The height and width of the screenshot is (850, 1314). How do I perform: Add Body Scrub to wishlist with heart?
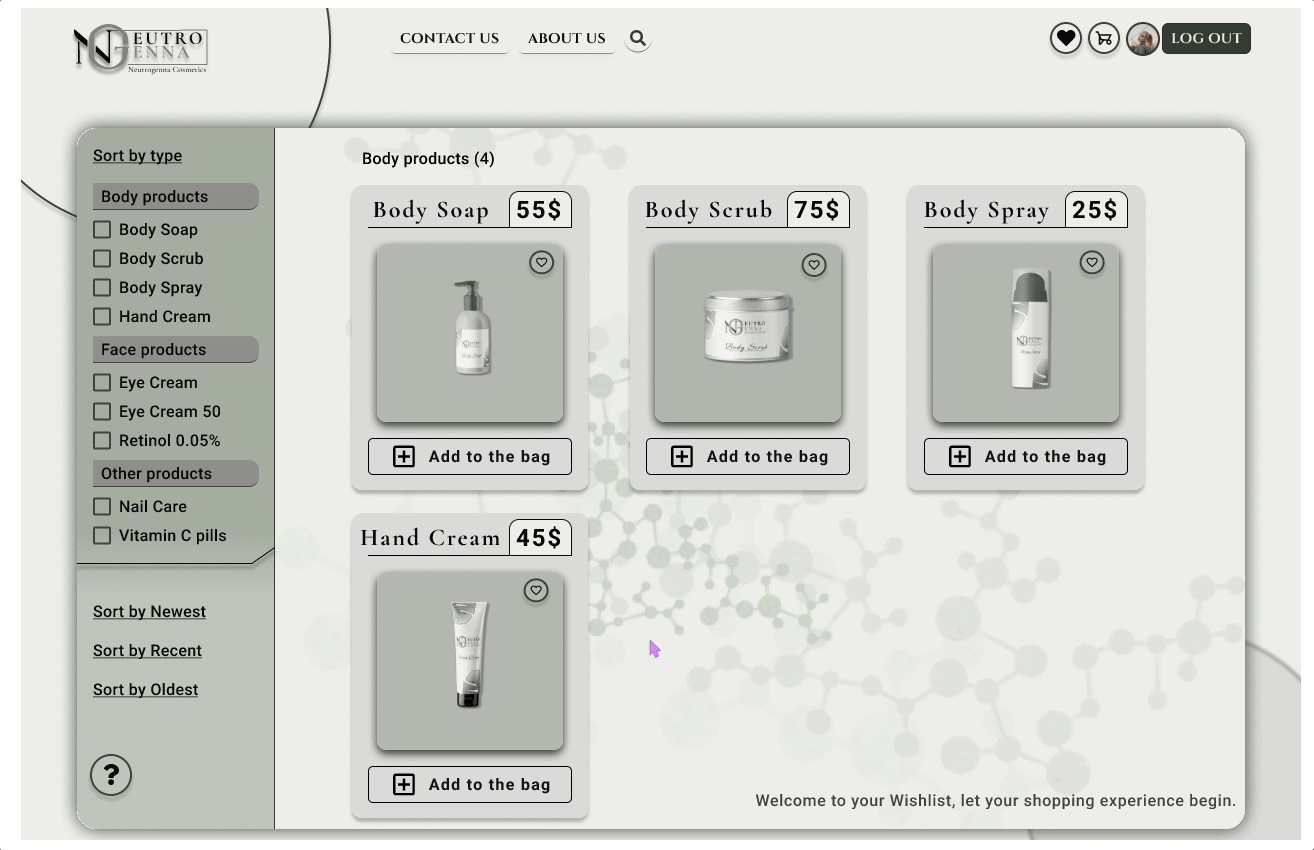pyautogui.click(x=814, y=265)
